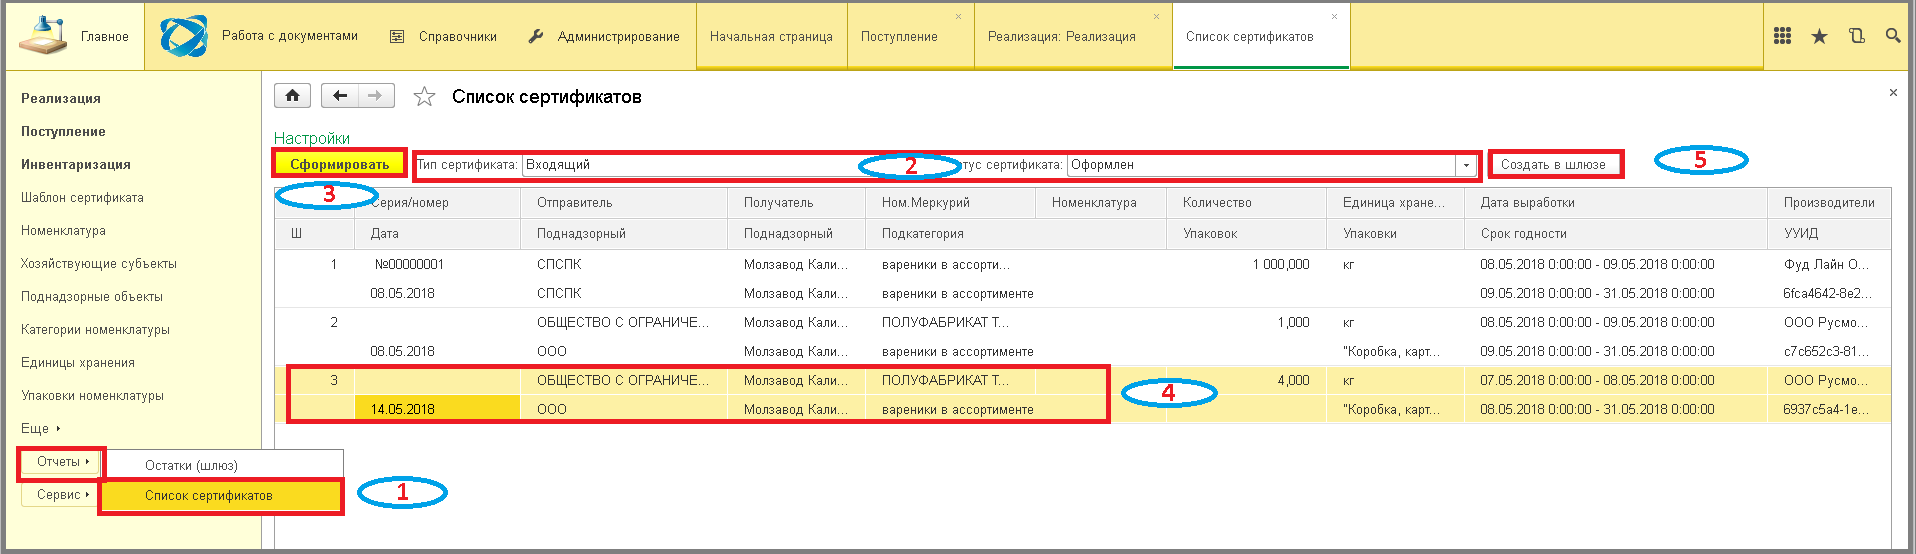Open favorites star in top-right toolbar

pos(1819,36)
